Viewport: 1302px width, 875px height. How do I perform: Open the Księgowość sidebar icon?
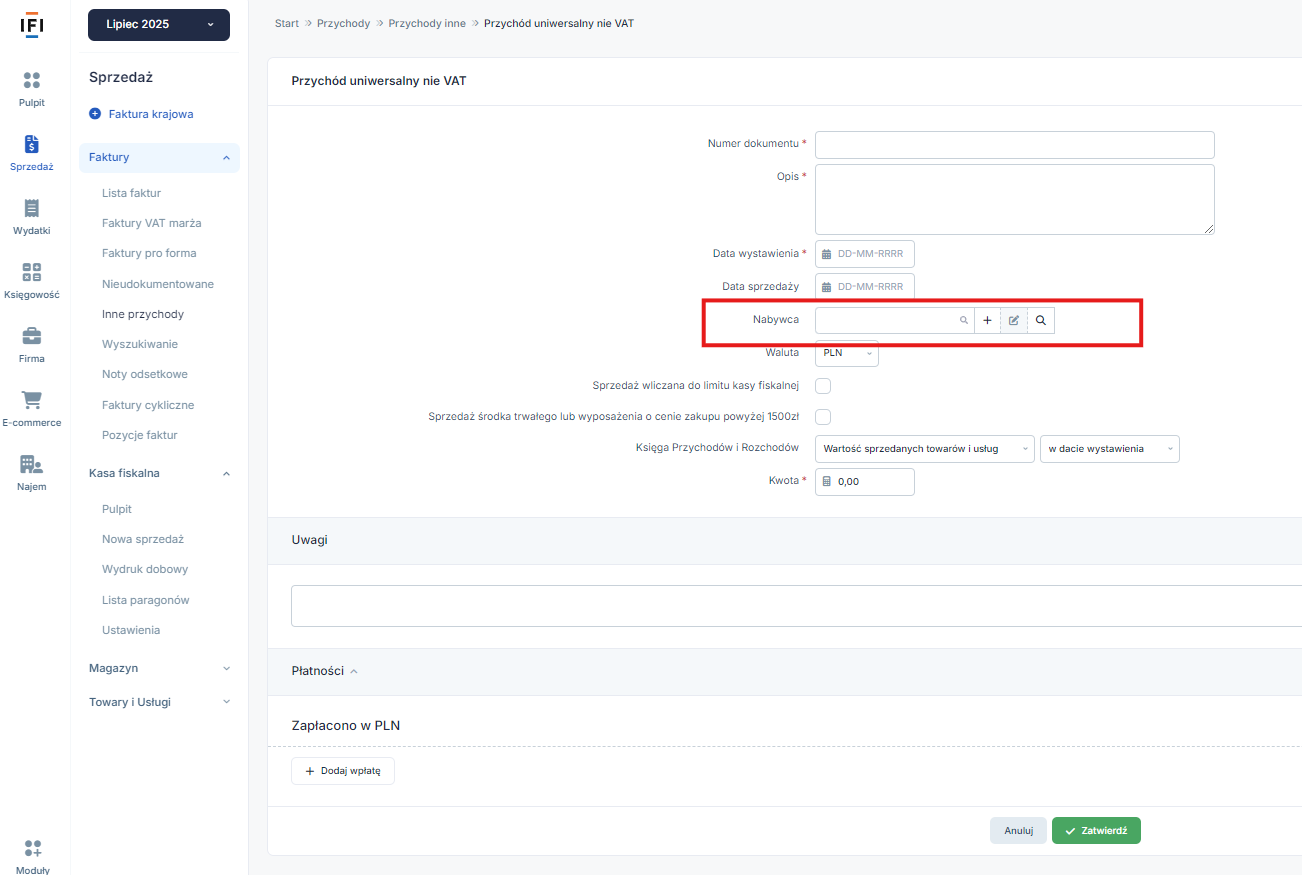pos(32,272)
